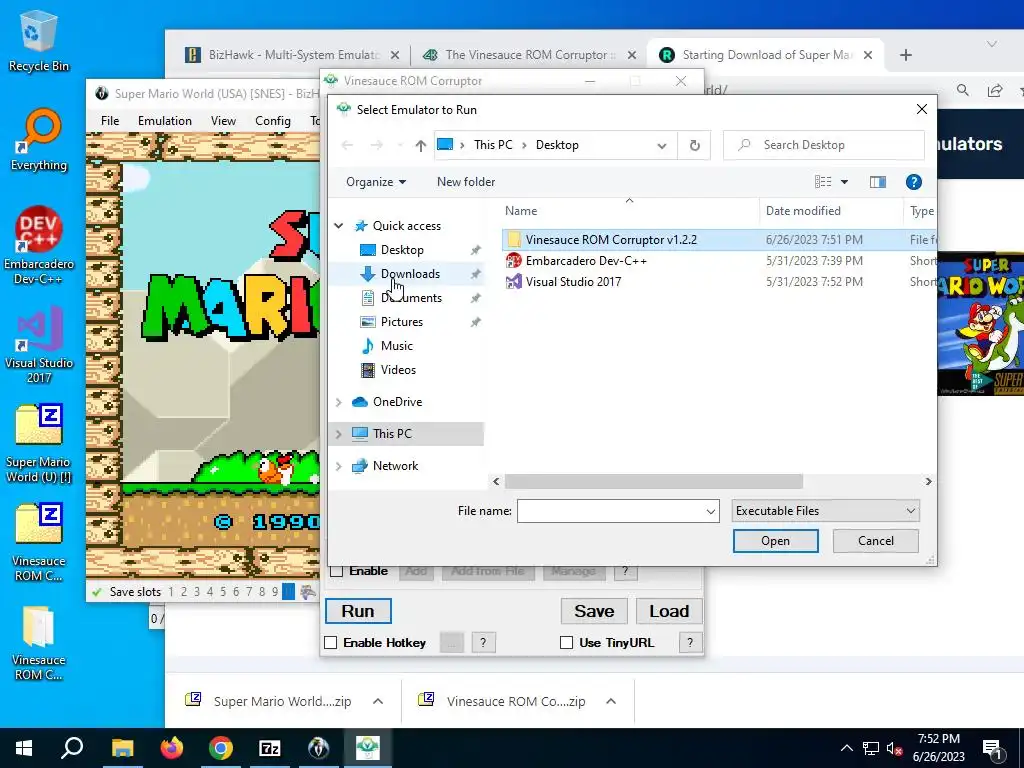
Task: Click the controller icon in BizHawk status bar
Action: (308, 592)
